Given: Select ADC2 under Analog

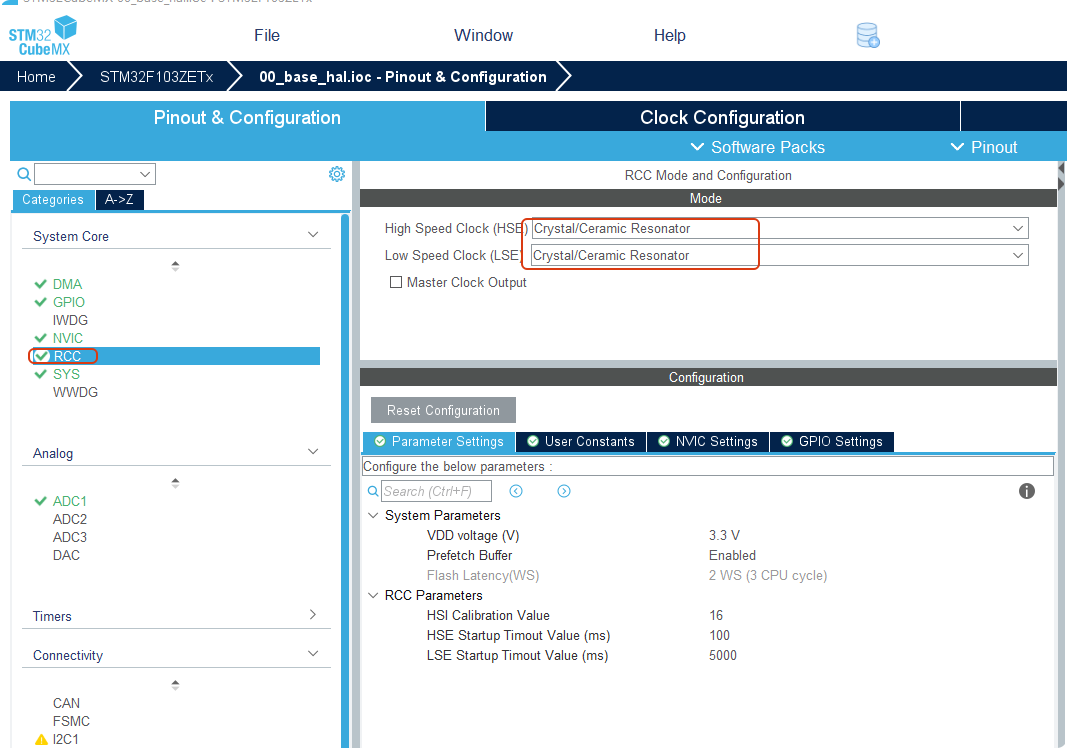Looking at the screenshot, I should point(69,519).
